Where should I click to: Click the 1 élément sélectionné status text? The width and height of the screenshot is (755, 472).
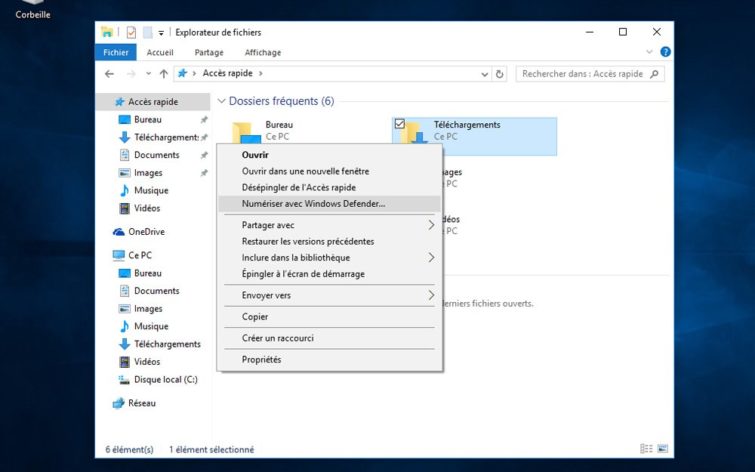(211, 450)
